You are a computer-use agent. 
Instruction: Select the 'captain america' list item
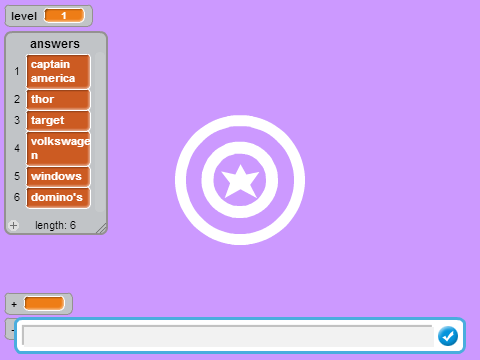pos(58,71)
